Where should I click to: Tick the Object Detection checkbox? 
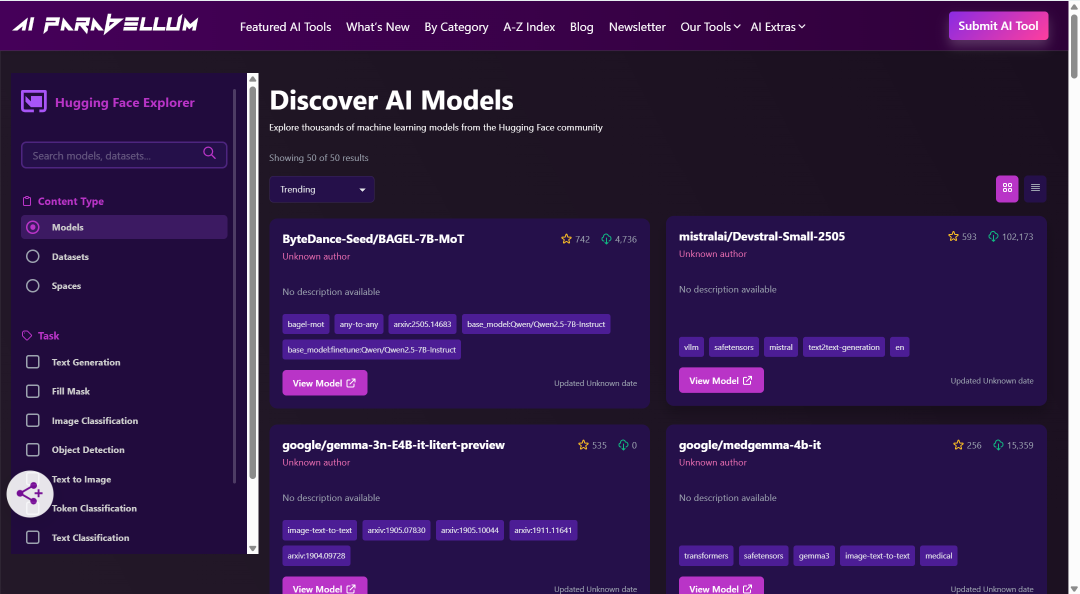tap(32, 449)
